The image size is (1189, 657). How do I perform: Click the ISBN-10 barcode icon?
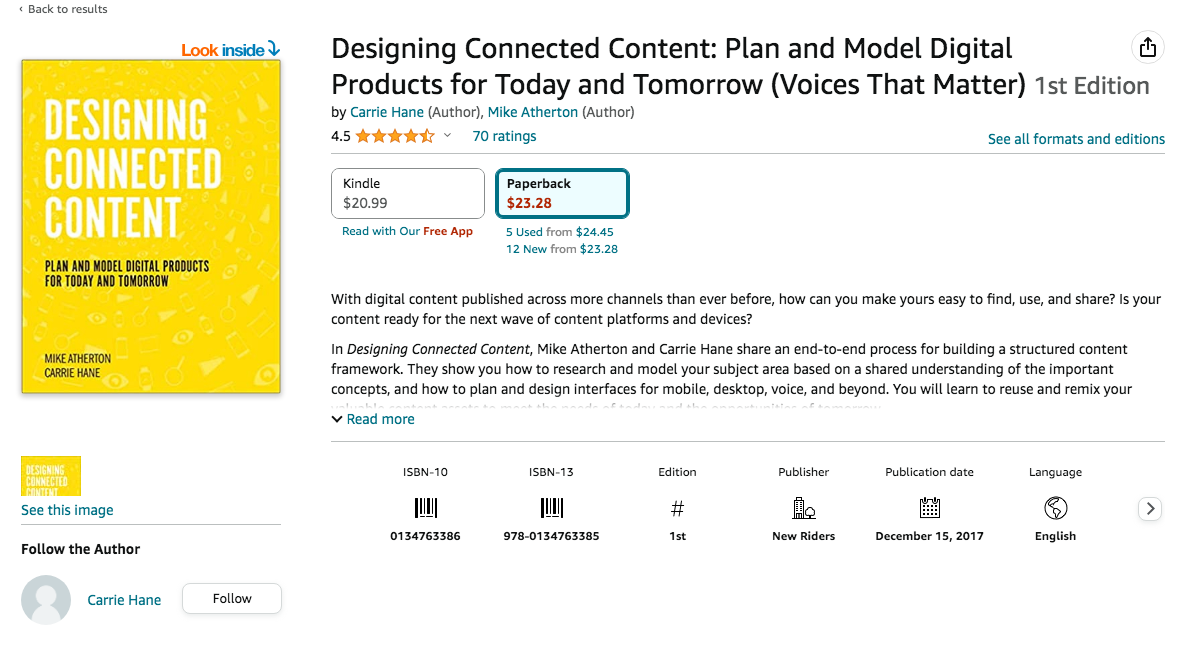tap(425, 507)
